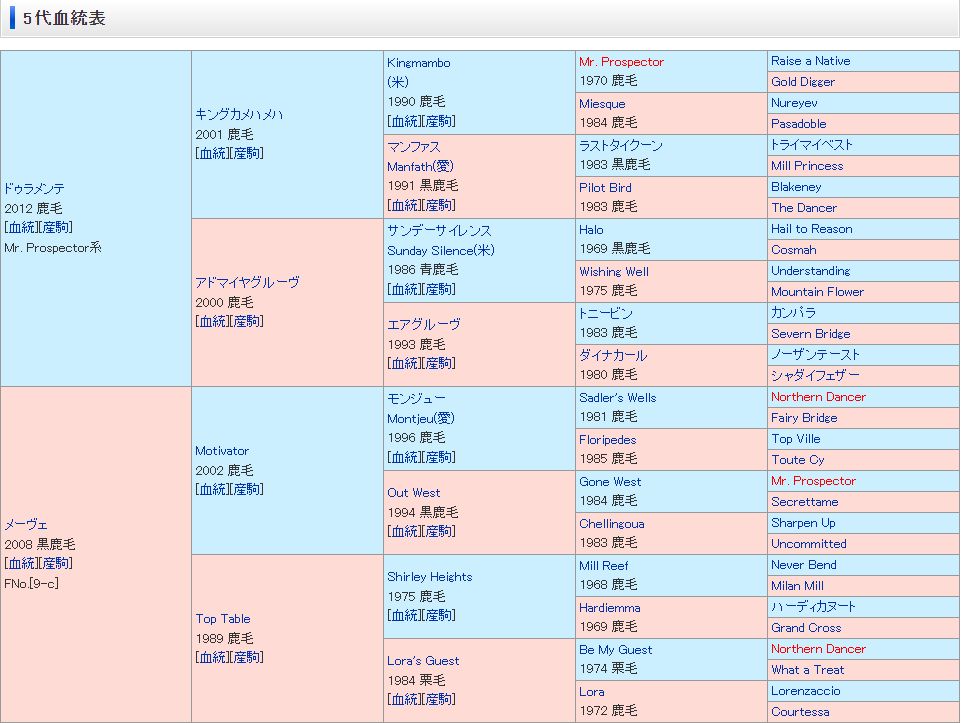Screen dimensions: 962x723
Task: Click the Shirley Heights link
Action: pos(429,577)
